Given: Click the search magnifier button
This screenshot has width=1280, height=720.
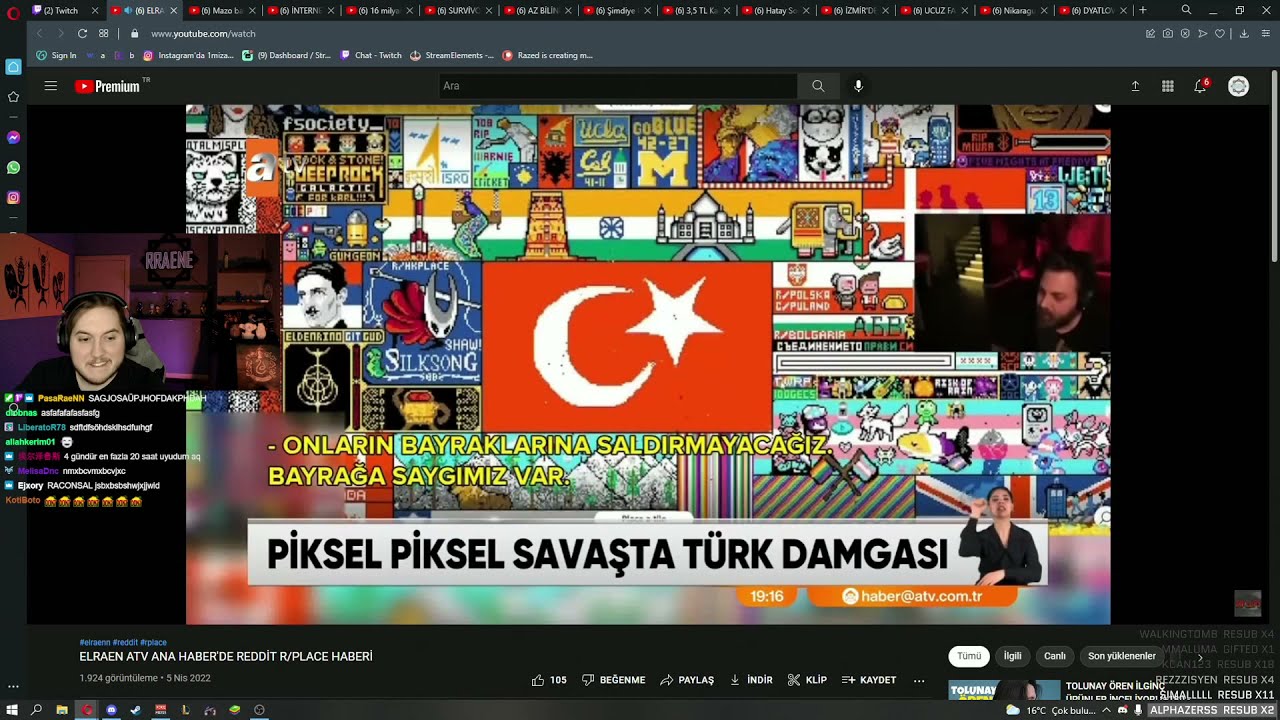Looking at the screenshot, I should coord(818,86).
